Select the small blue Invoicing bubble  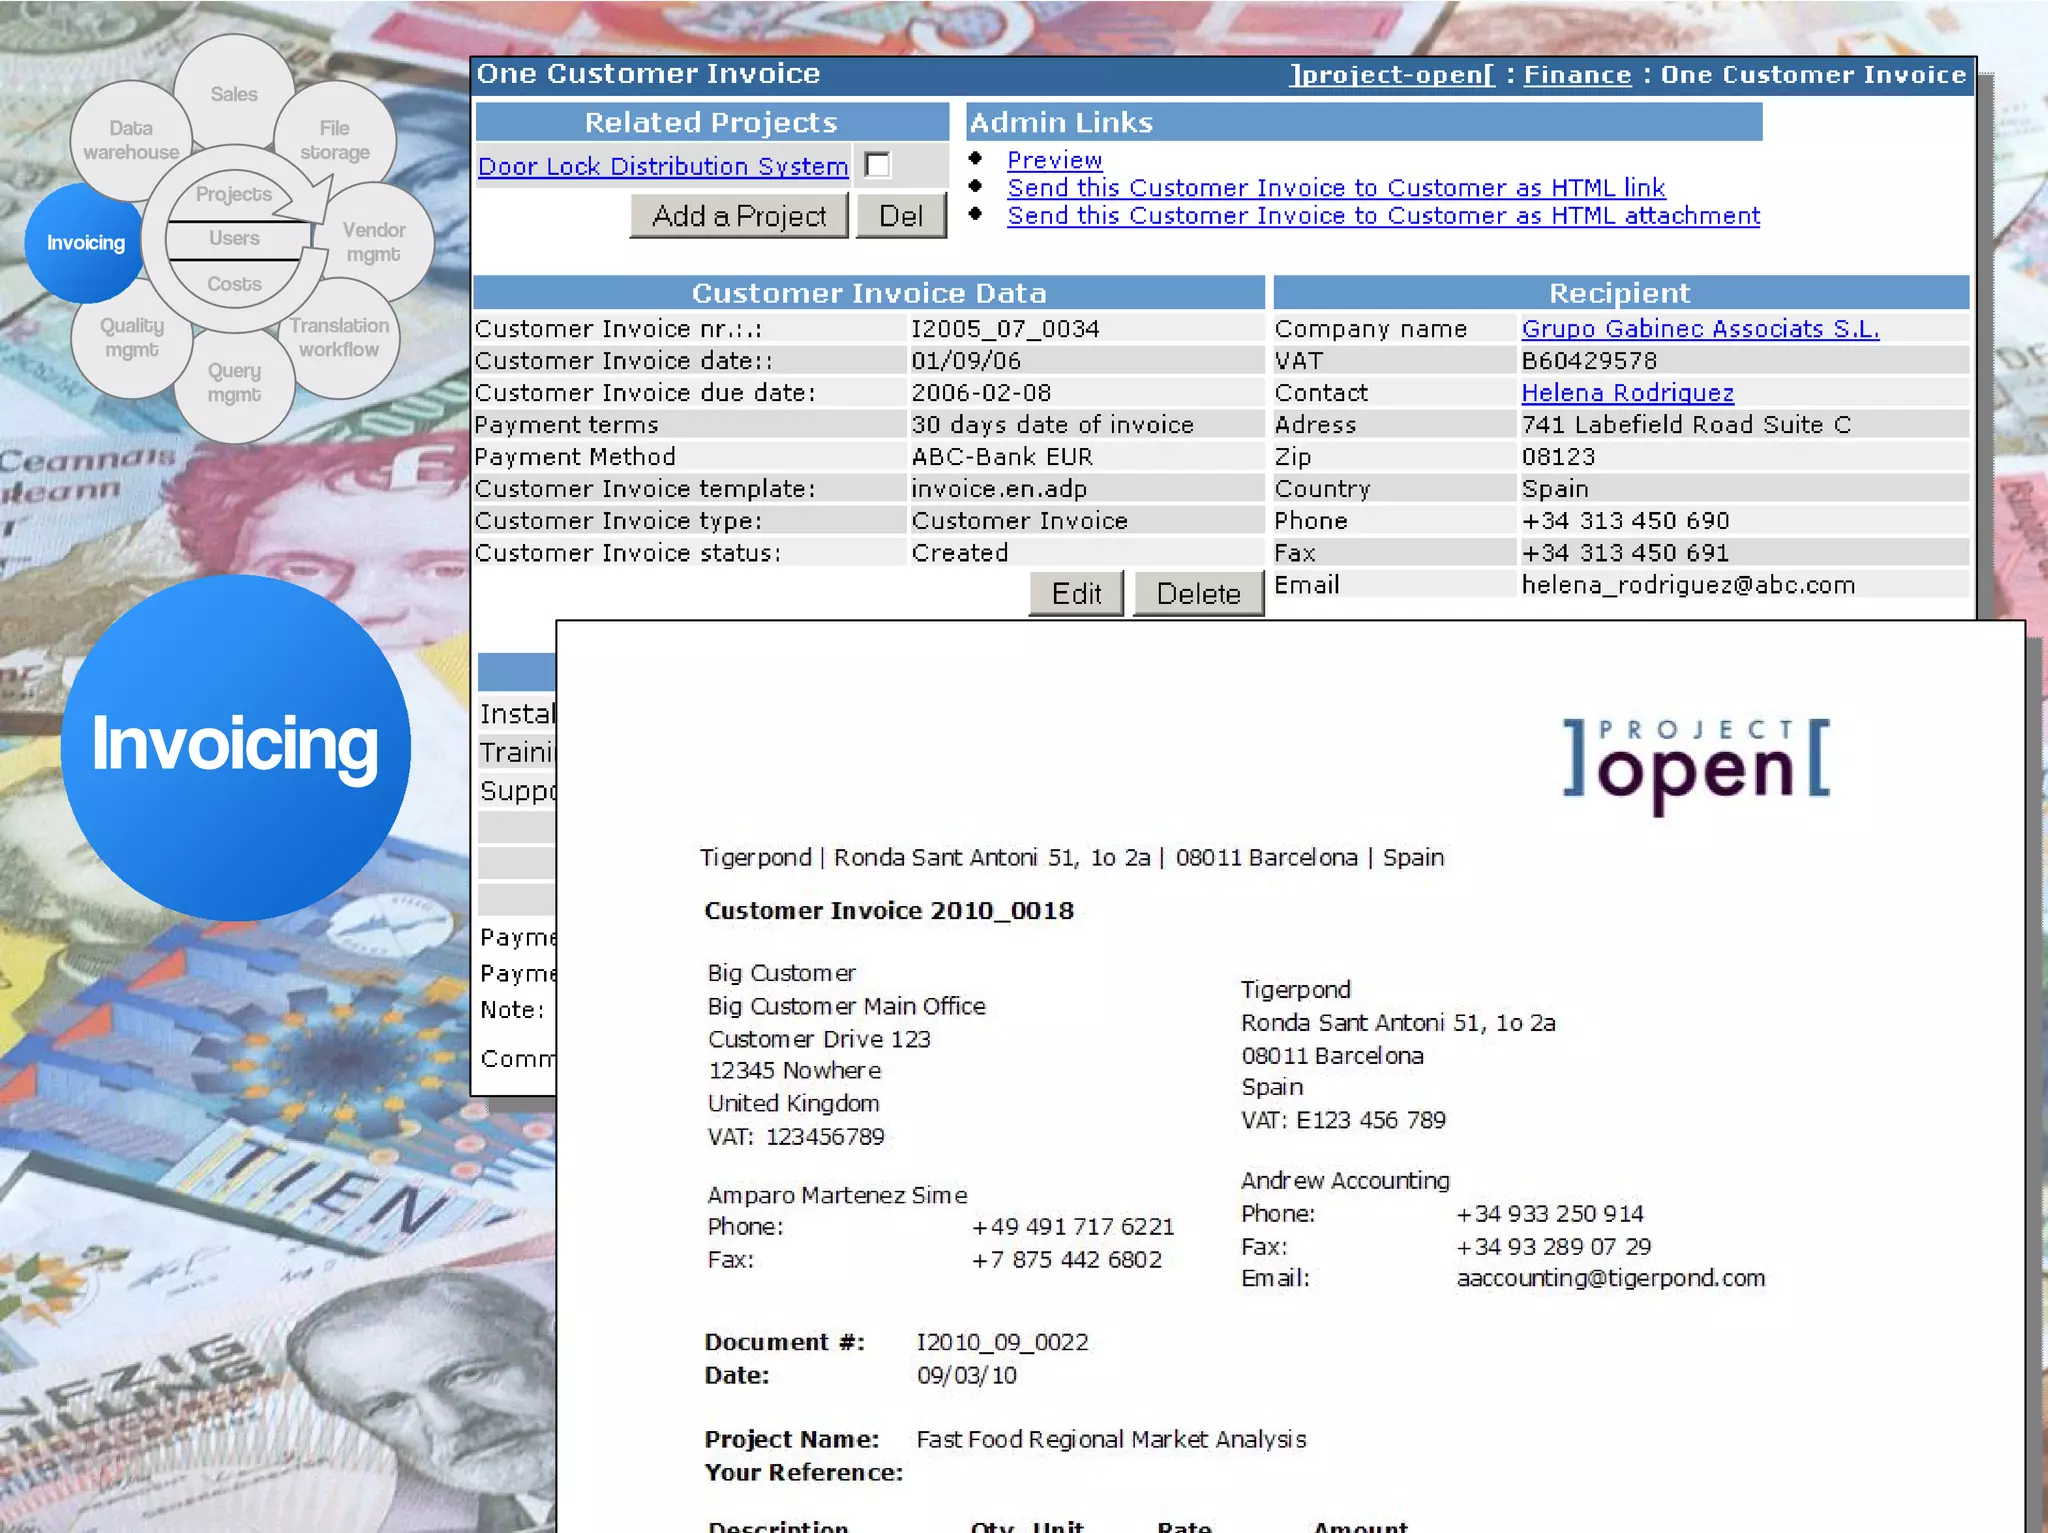tap(85, 243)
